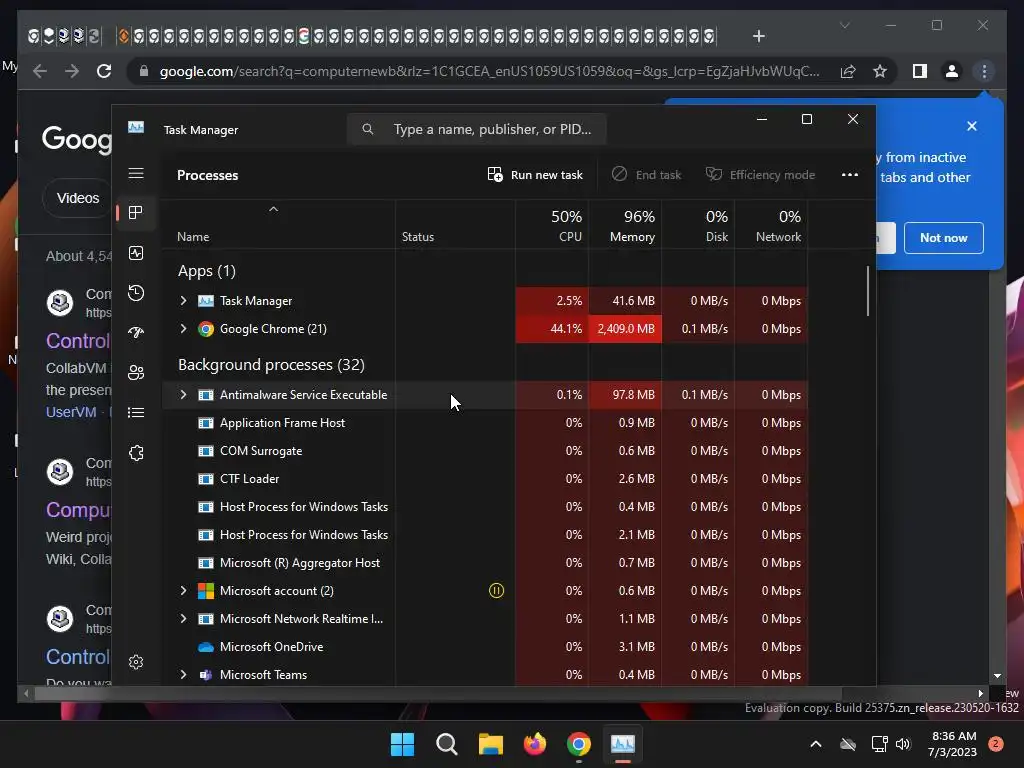
Task: Expand Antimalware Service Executable row
Action: (x=184, y=394)
